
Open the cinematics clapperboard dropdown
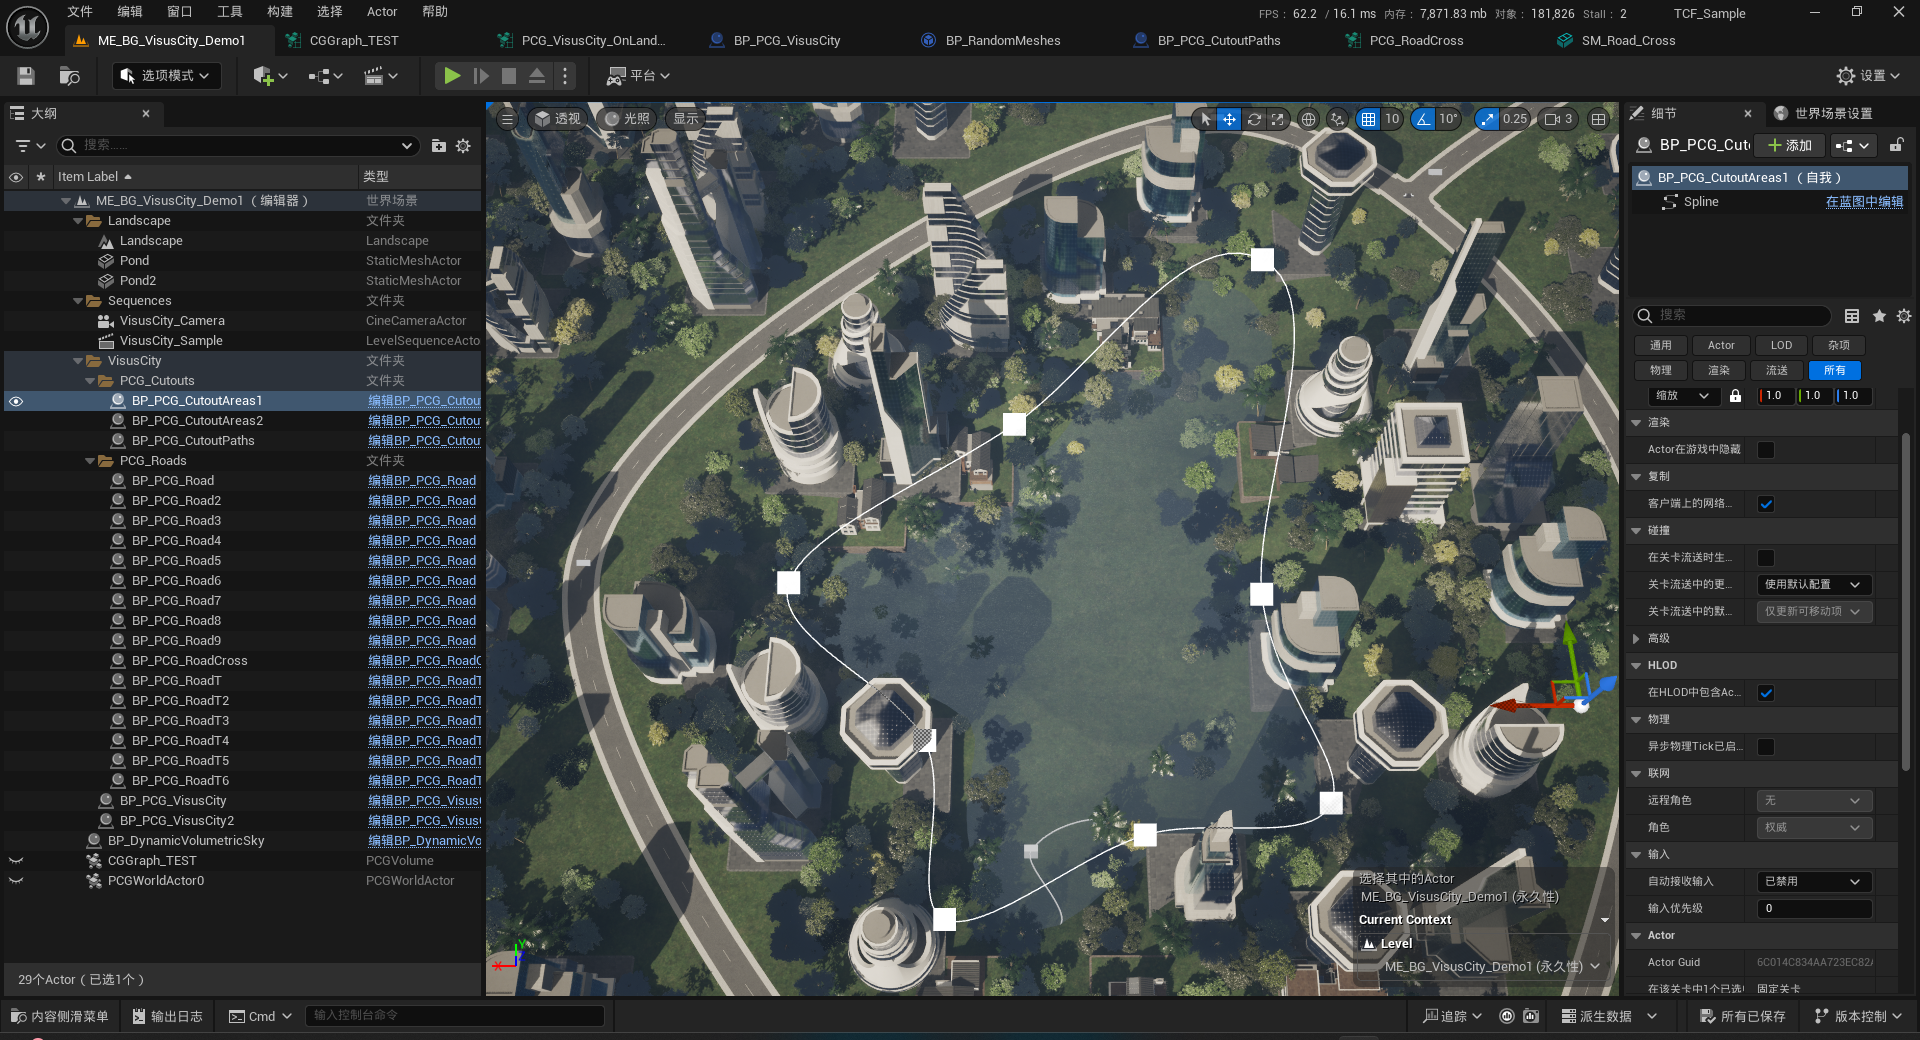point(381,76)
